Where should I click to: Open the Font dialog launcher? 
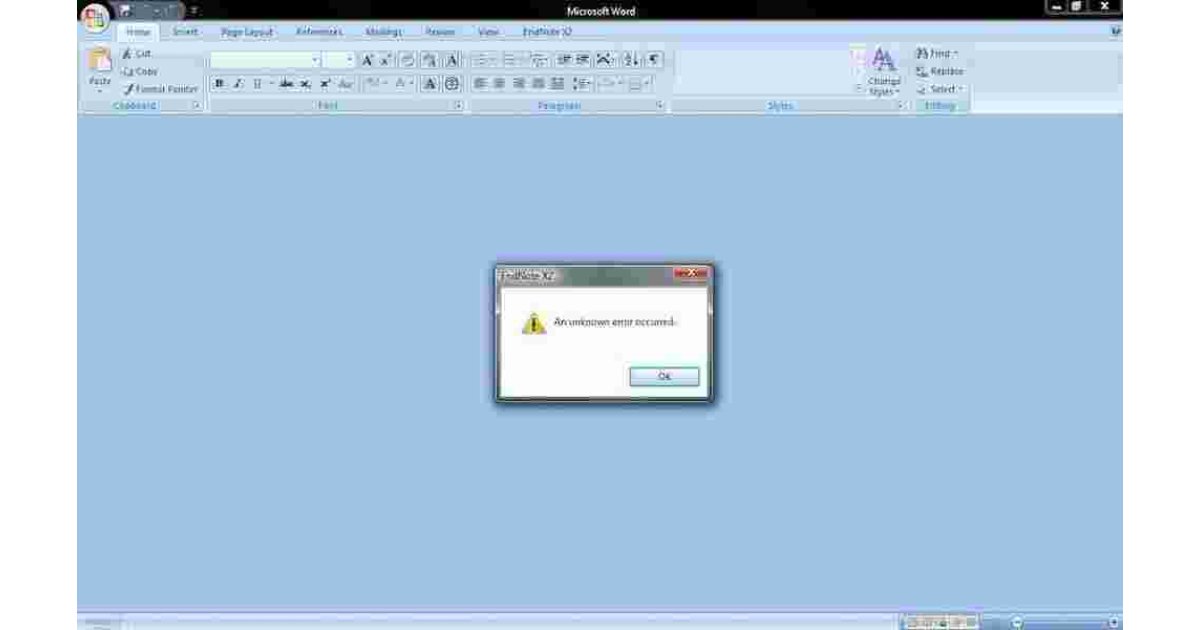pyautogui.click(x=458, y=105)
